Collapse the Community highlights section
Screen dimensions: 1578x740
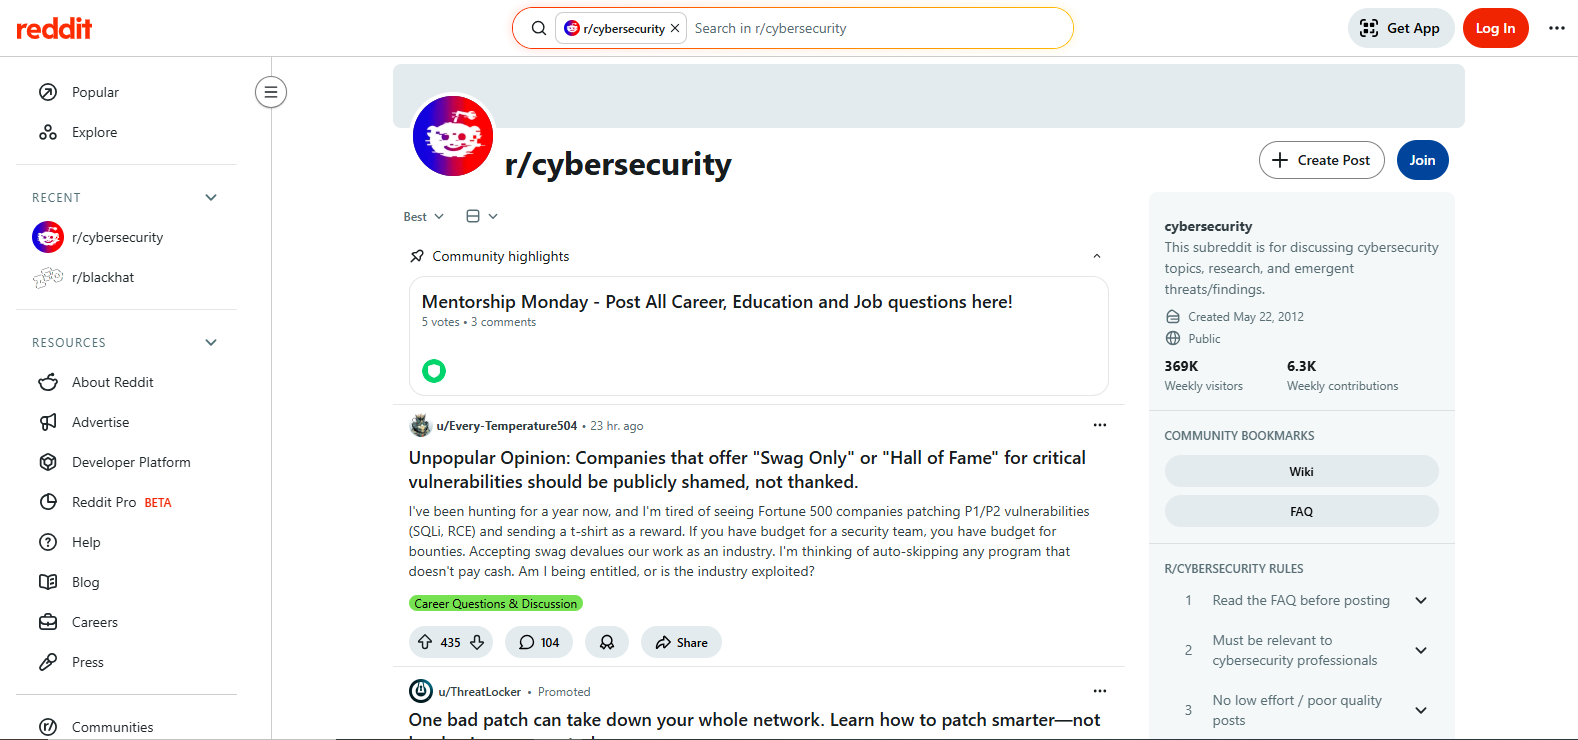1096,256
